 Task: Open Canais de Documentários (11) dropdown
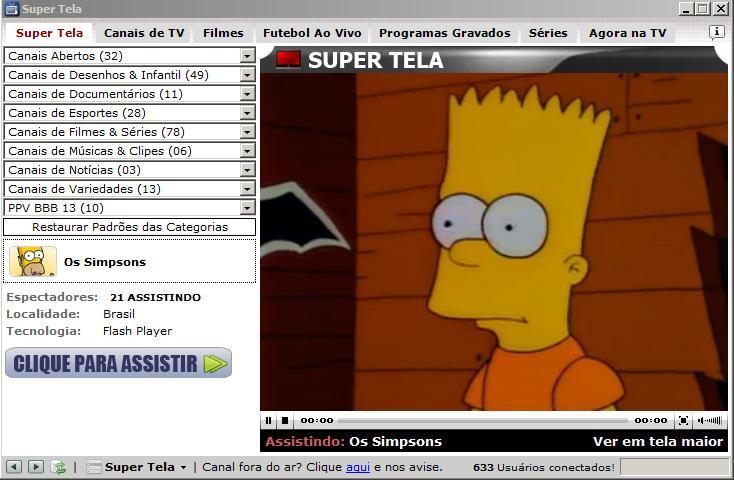tap(129, 94)
